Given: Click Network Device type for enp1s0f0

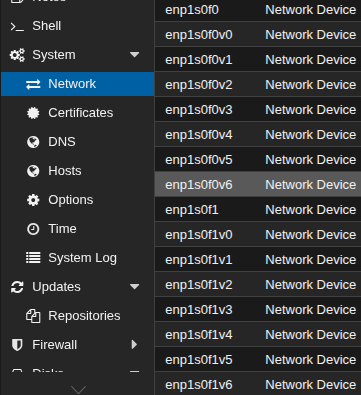Looking at the screenshot, I should pos(311,10).
